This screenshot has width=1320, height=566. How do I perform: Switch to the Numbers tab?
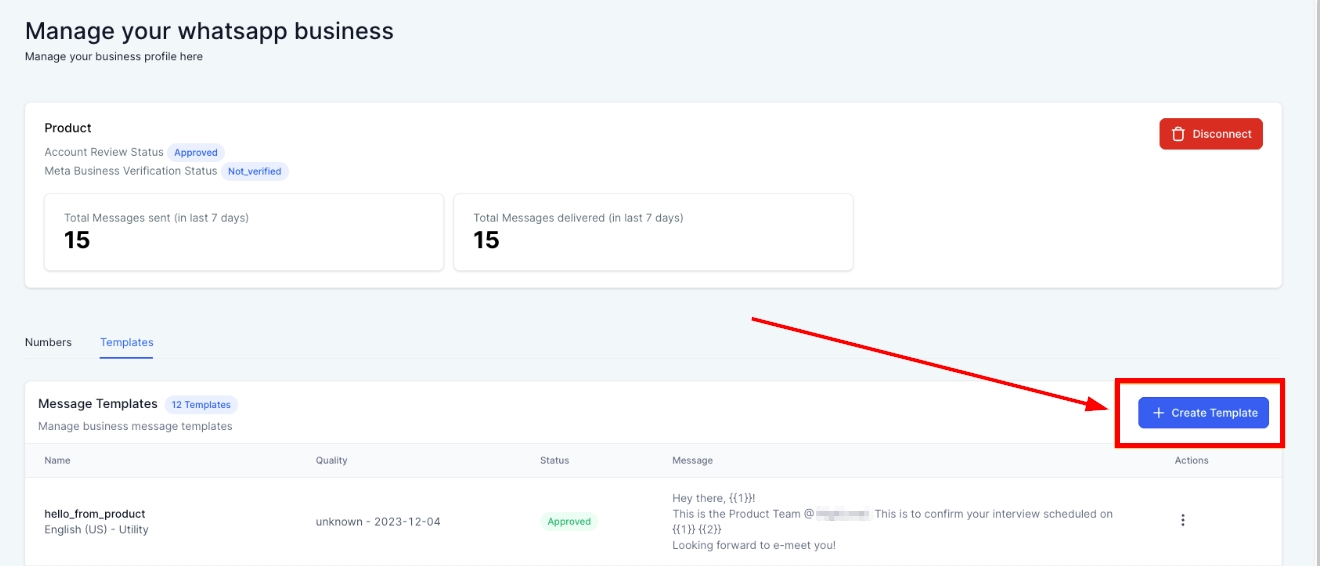[x=48, y=342]
